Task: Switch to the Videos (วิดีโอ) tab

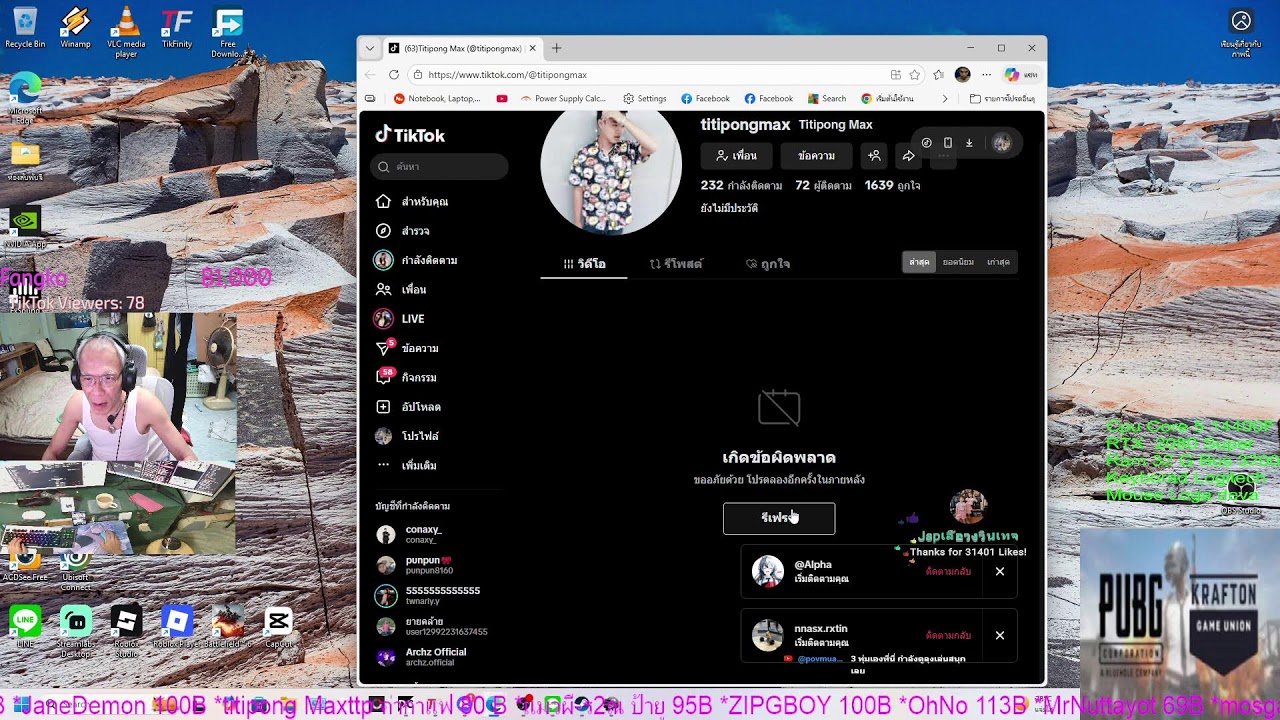Action: tap(584, 264)
